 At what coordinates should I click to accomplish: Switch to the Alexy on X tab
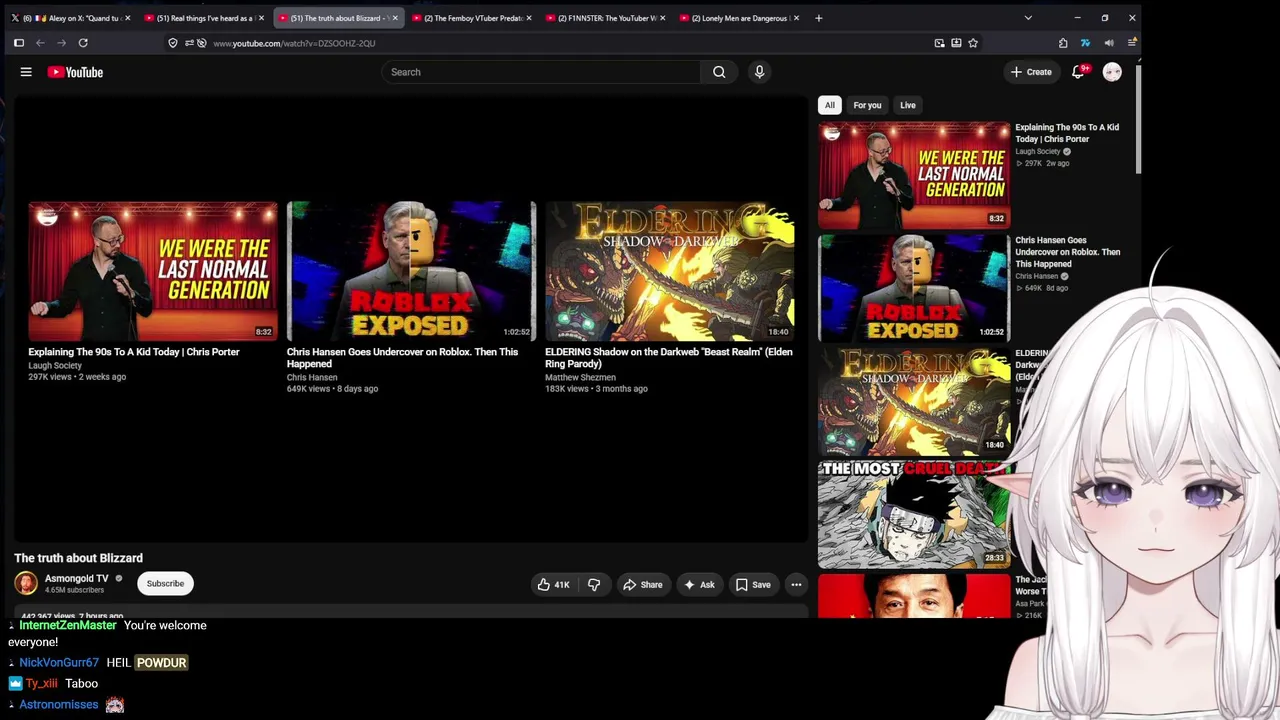coord(70,18)
